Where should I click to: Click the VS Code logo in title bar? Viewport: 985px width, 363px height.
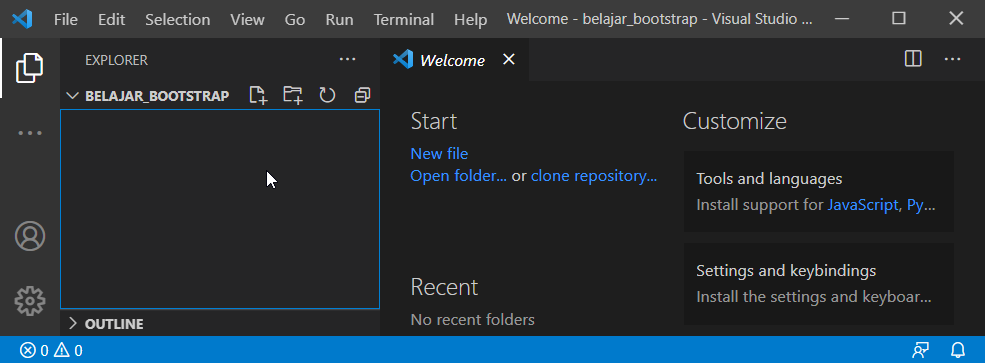(x=22, y=19)
